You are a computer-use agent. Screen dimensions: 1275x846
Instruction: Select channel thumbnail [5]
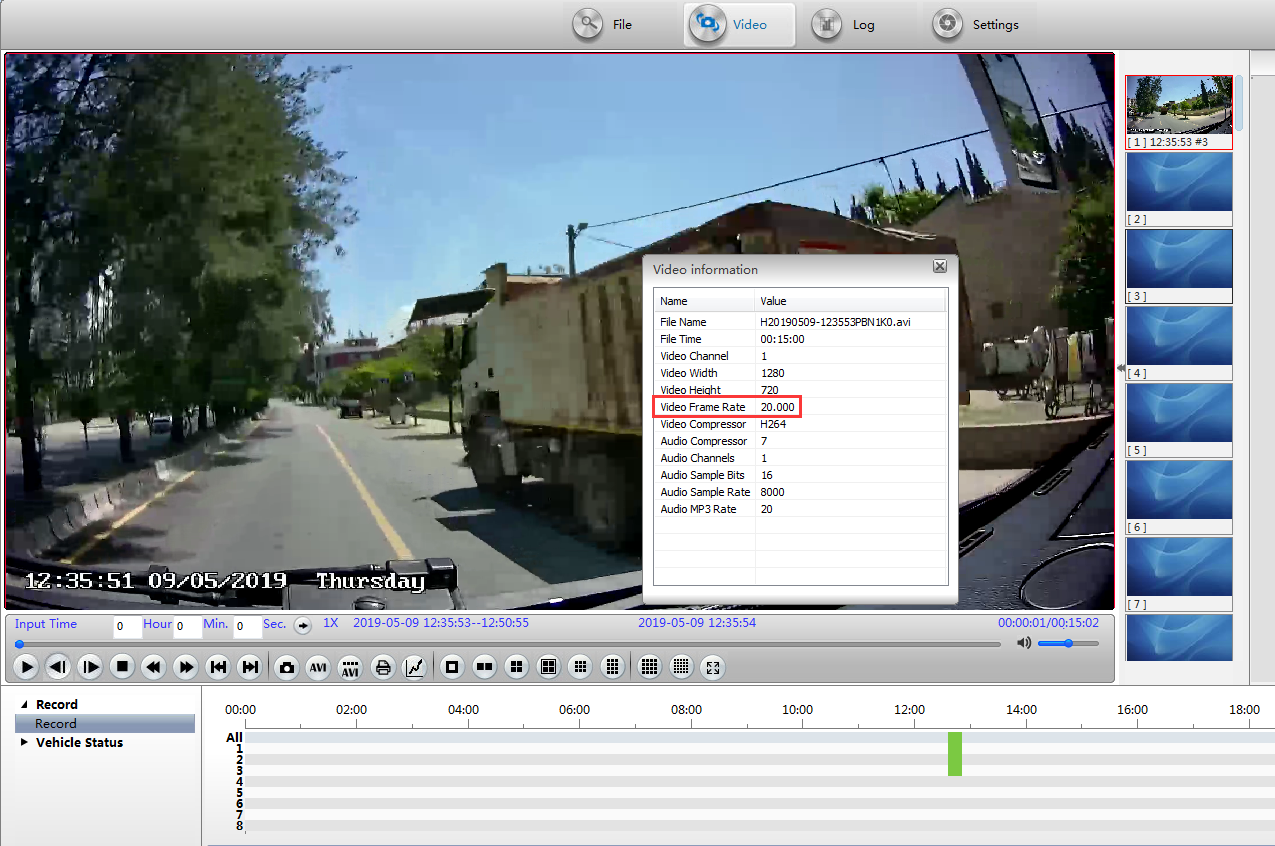tap(1179, 419)
